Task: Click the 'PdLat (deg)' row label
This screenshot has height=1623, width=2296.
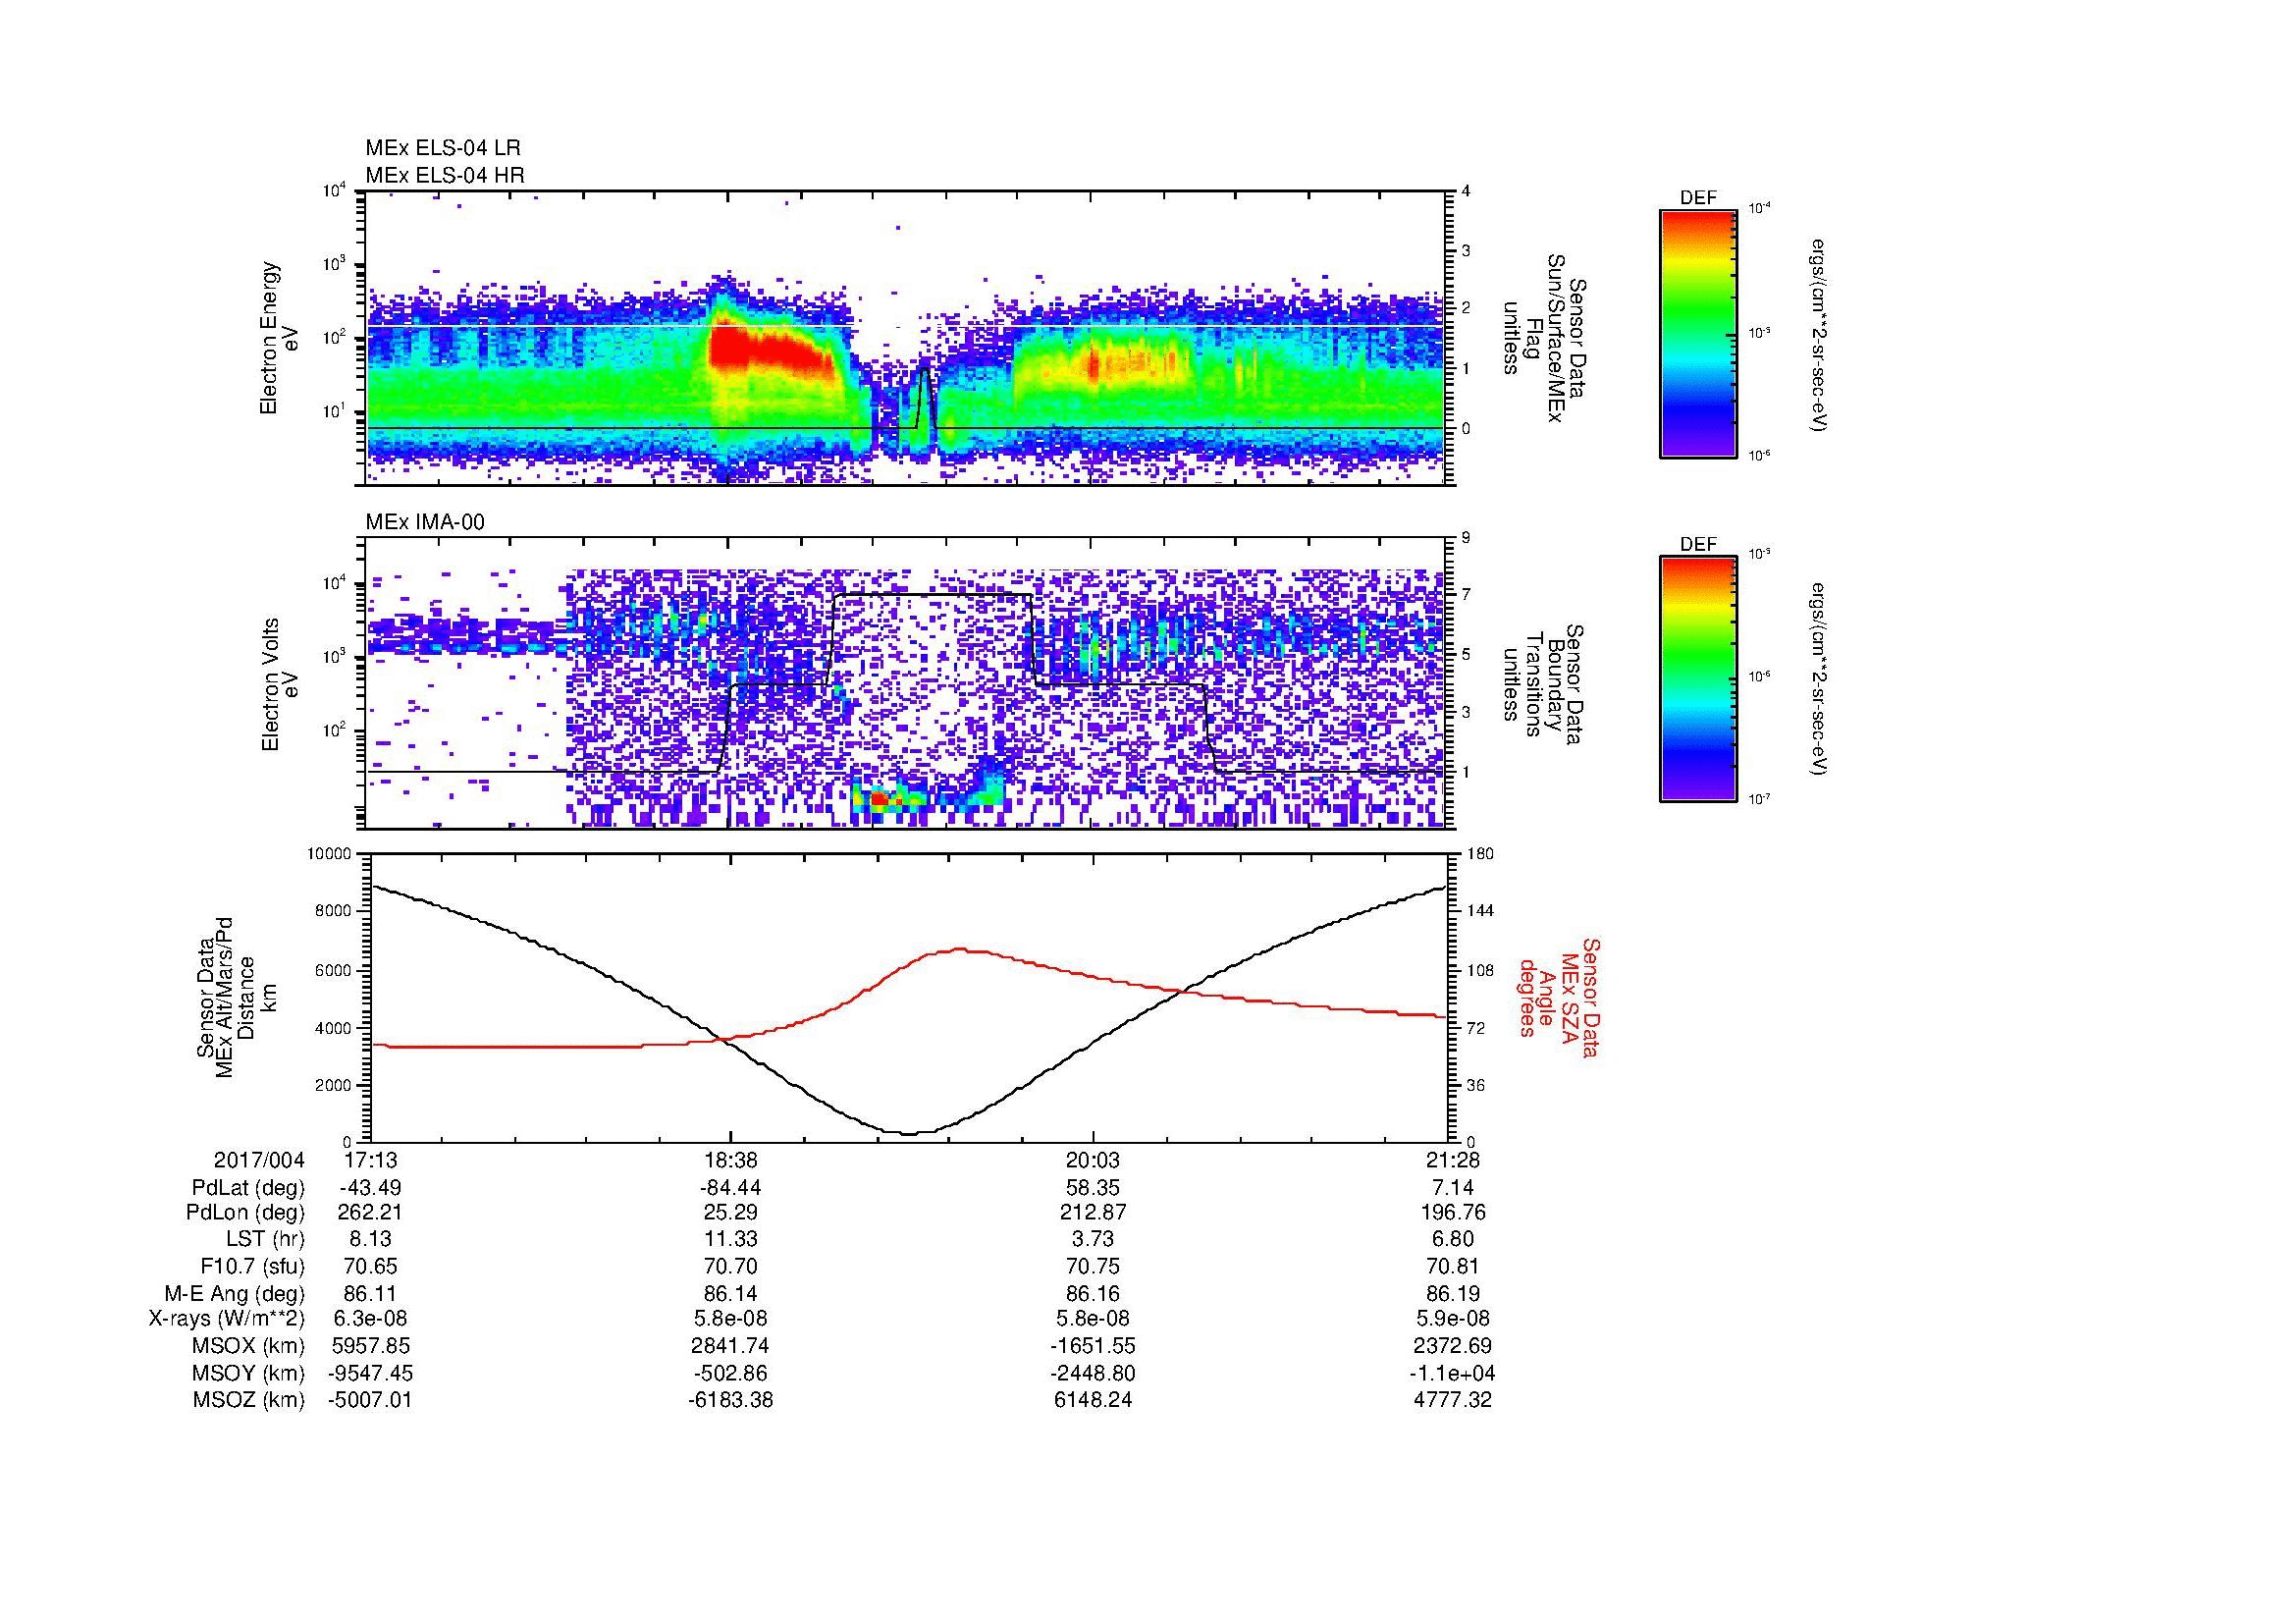Action: pos(248,1188)
